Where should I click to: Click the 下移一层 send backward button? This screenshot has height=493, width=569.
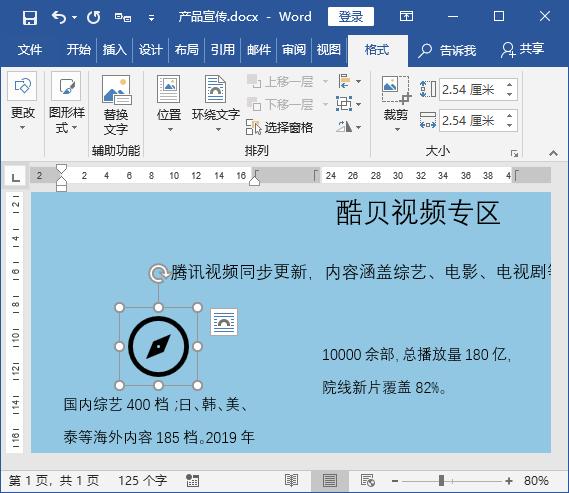[280, 104]
